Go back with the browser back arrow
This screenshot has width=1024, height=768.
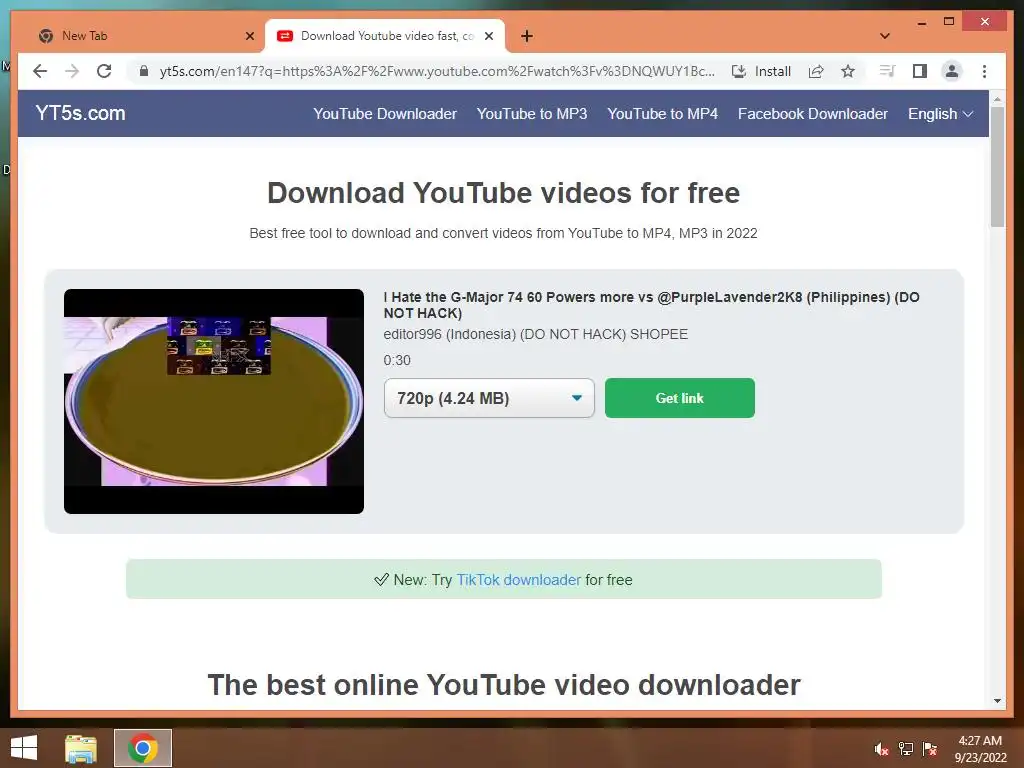coord(40,71)
